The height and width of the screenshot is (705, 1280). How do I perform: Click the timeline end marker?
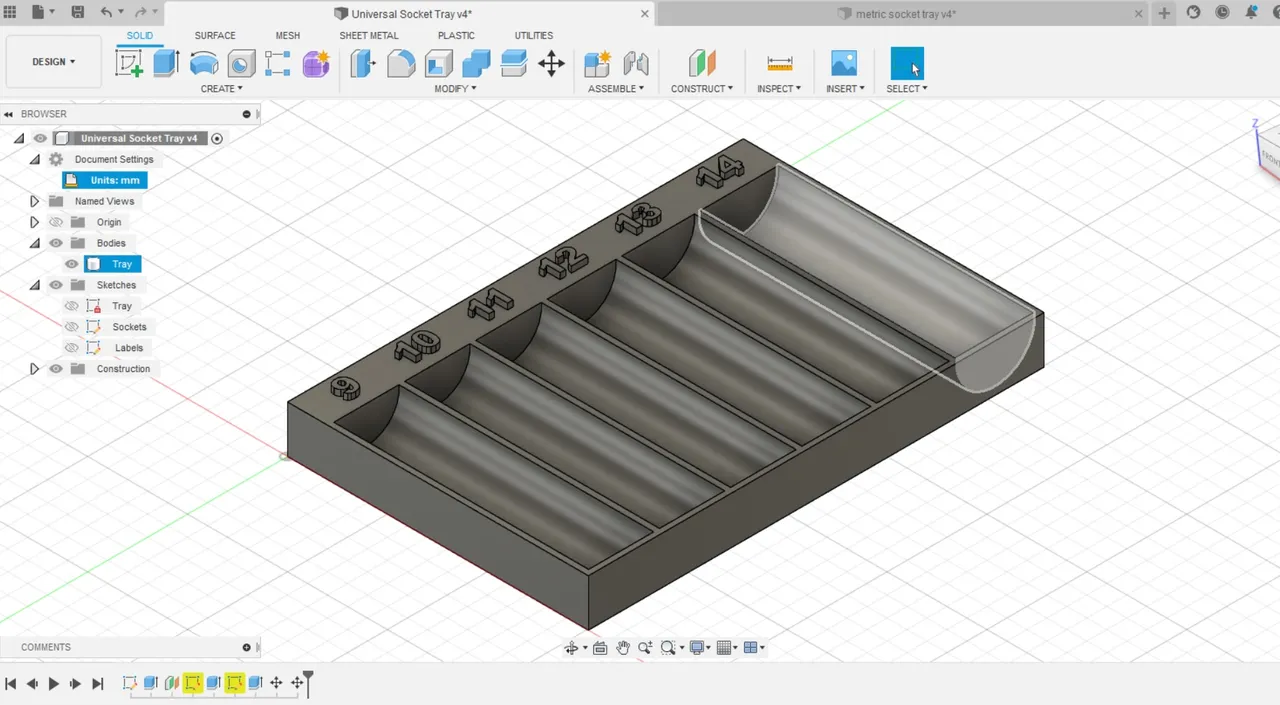(x=309, y=683)
